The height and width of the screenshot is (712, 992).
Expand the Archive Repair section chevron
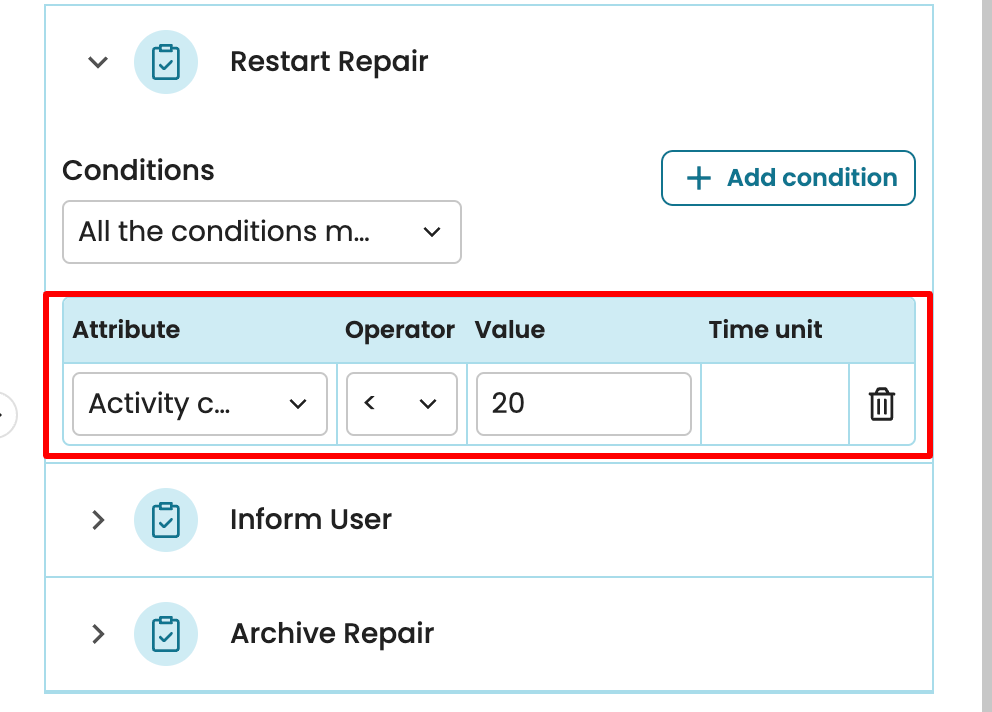(97, 634)
